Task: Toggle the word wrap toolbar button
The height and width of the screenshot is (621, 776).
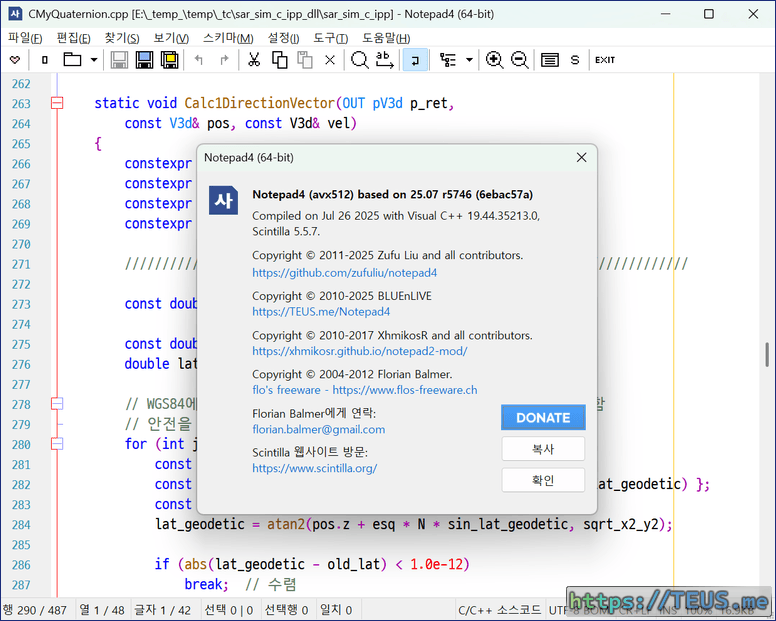Action: pyautogui.click(x=414, y=60)
